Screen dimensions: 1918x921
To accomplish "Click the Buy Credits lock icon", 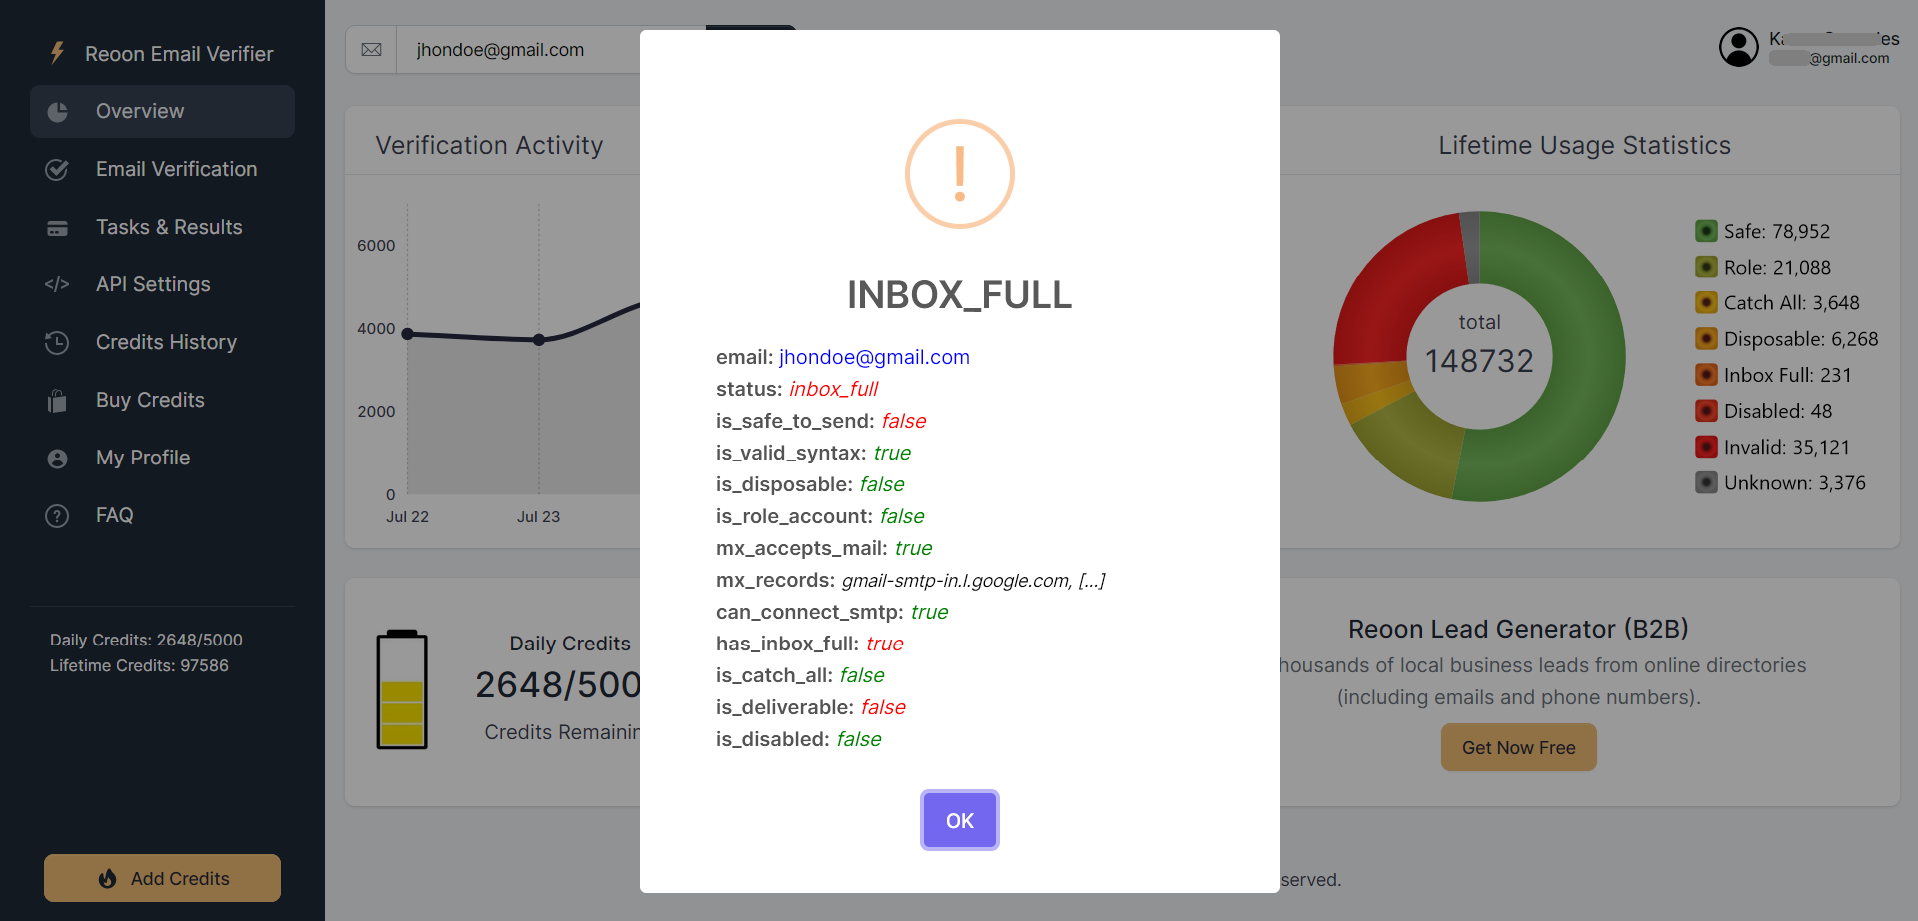I will pyautogui.click(x=57, y=400).
